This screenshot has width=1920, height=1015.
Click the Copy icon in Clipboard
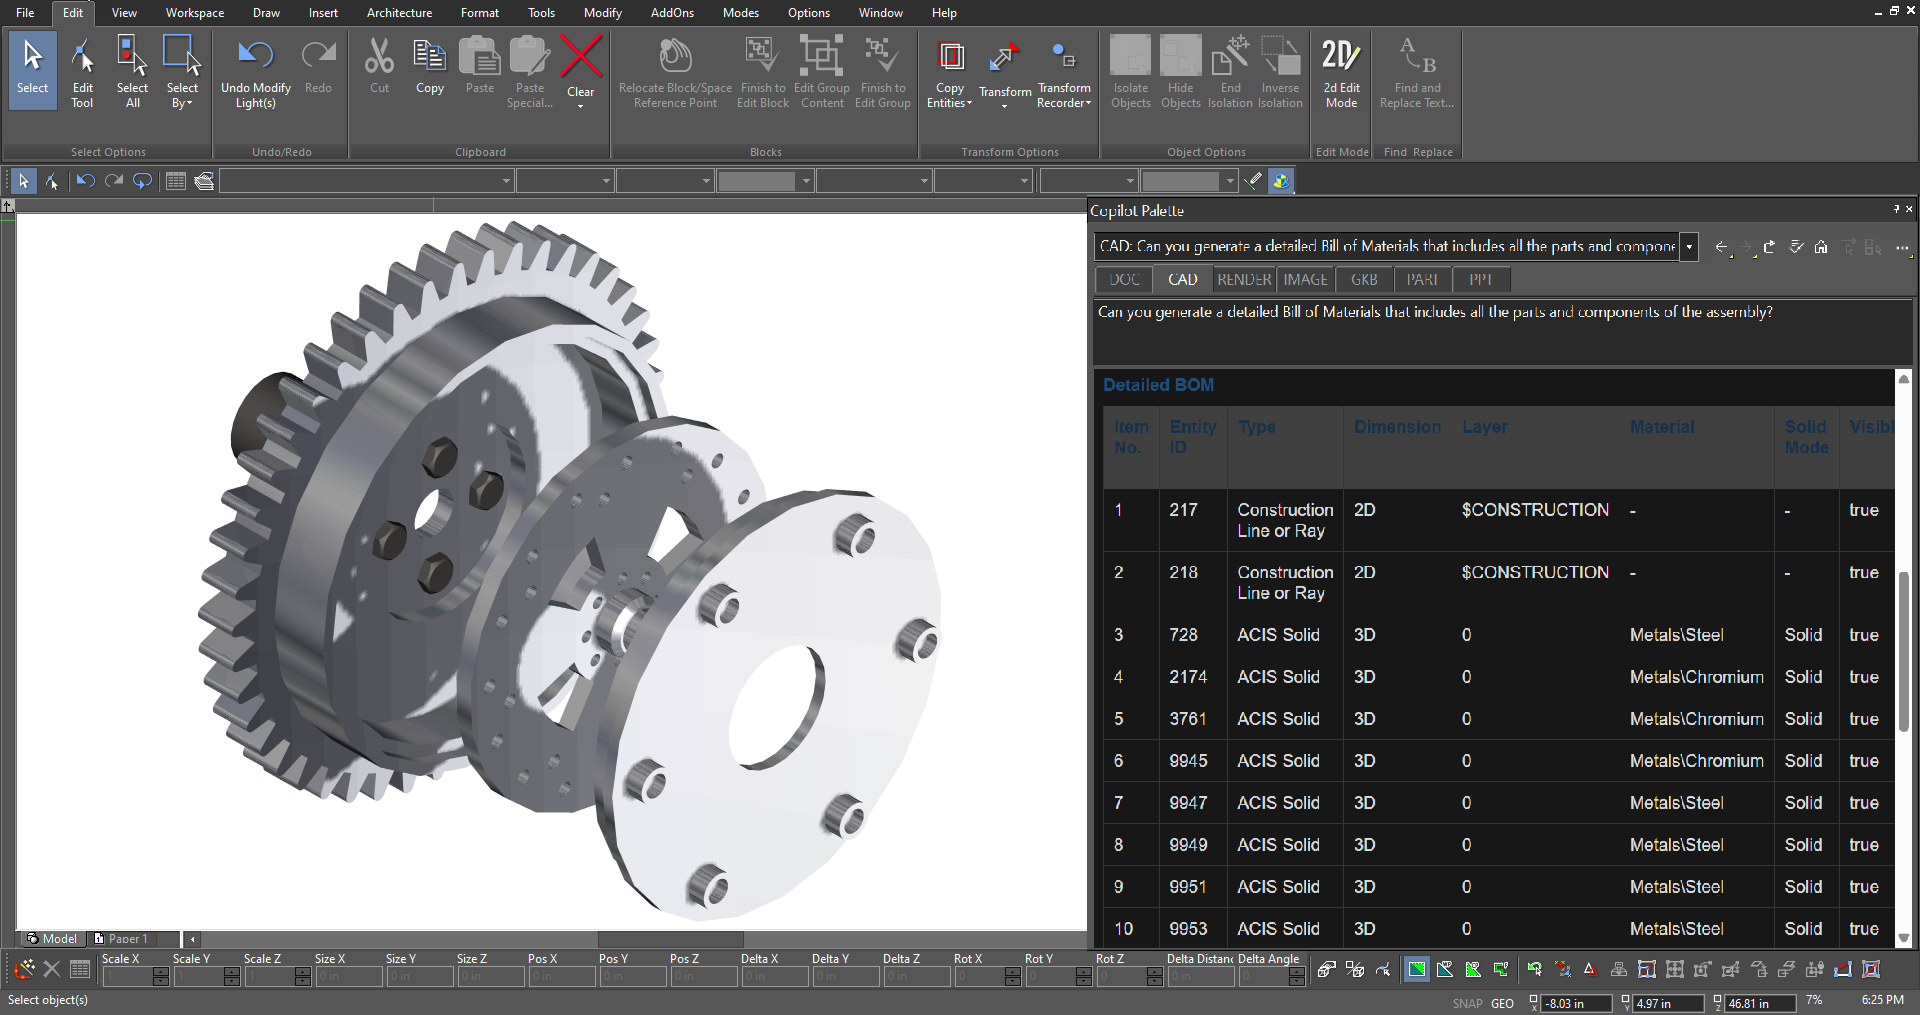pos(430,56)
